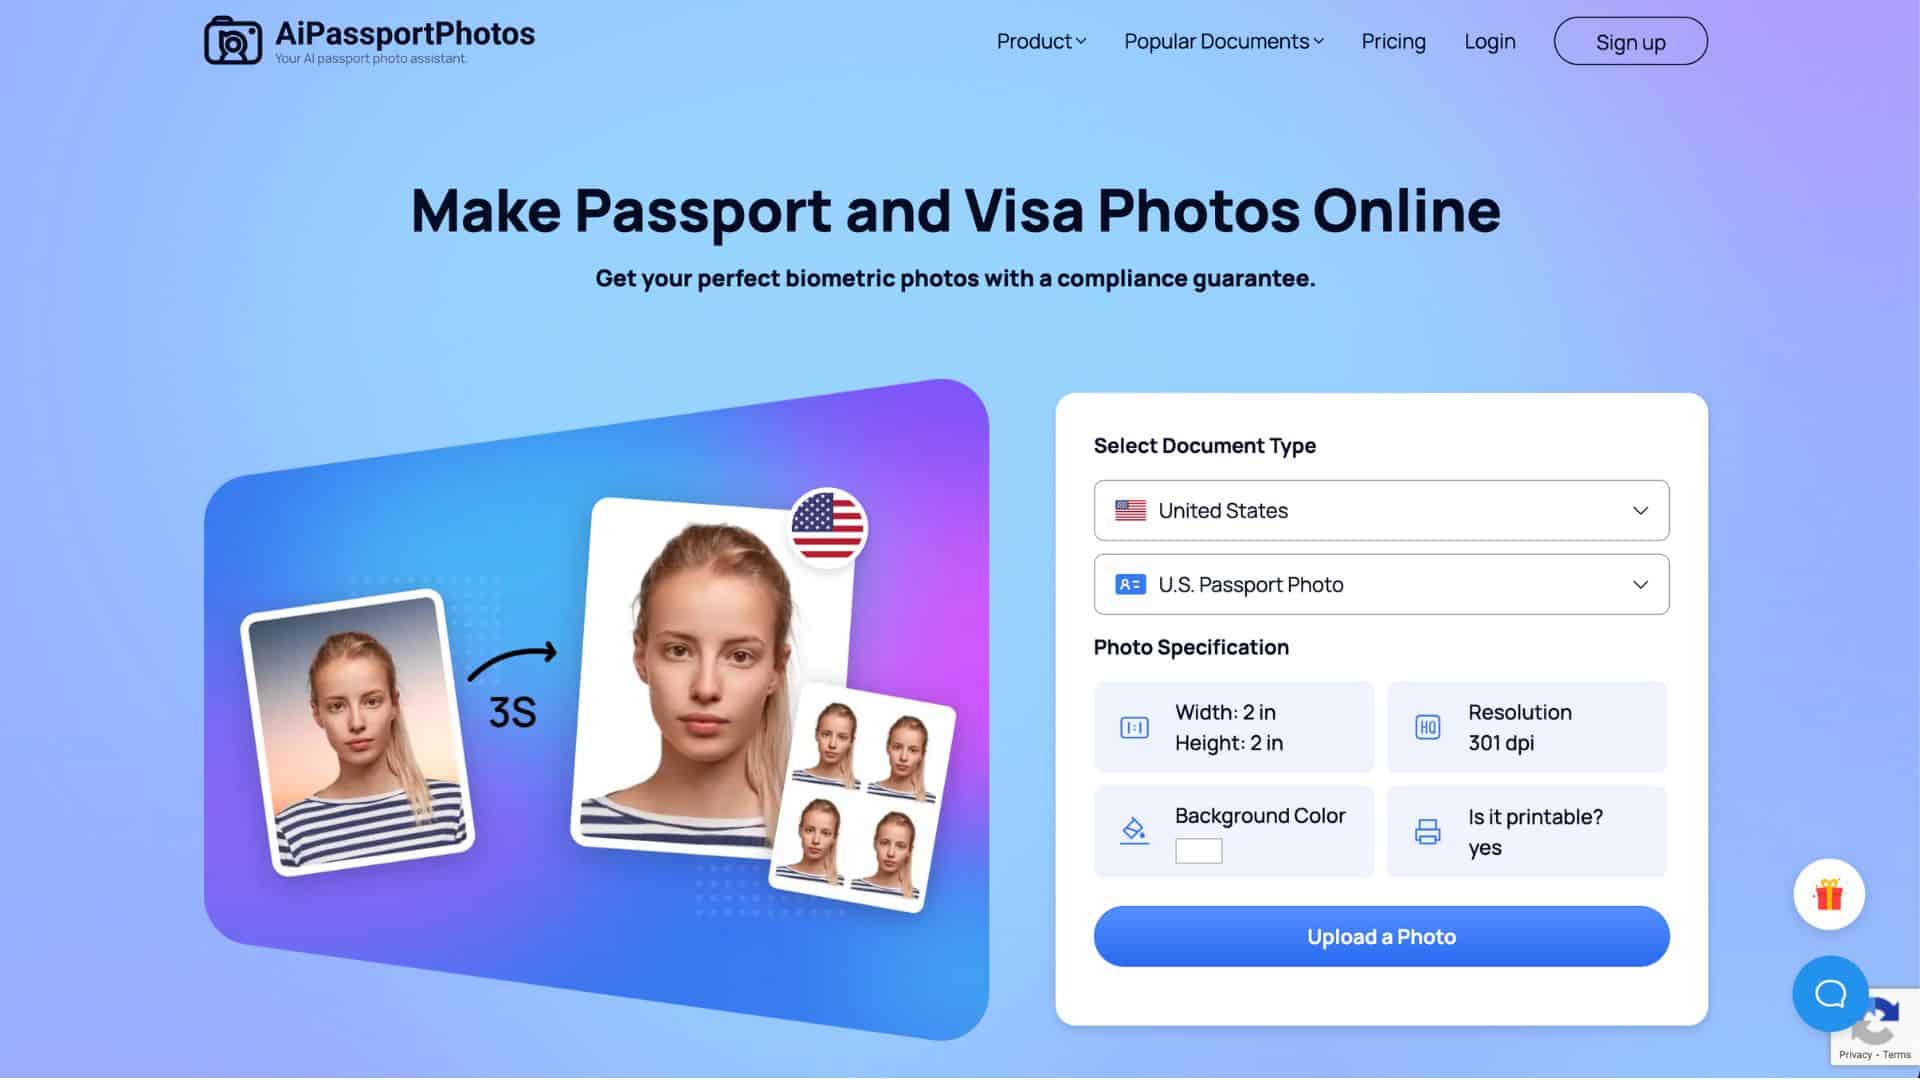The height and width of the screenshot is (1080, 1920).
Task: Click the document type selector icon
Action: tap(1129, 584)
